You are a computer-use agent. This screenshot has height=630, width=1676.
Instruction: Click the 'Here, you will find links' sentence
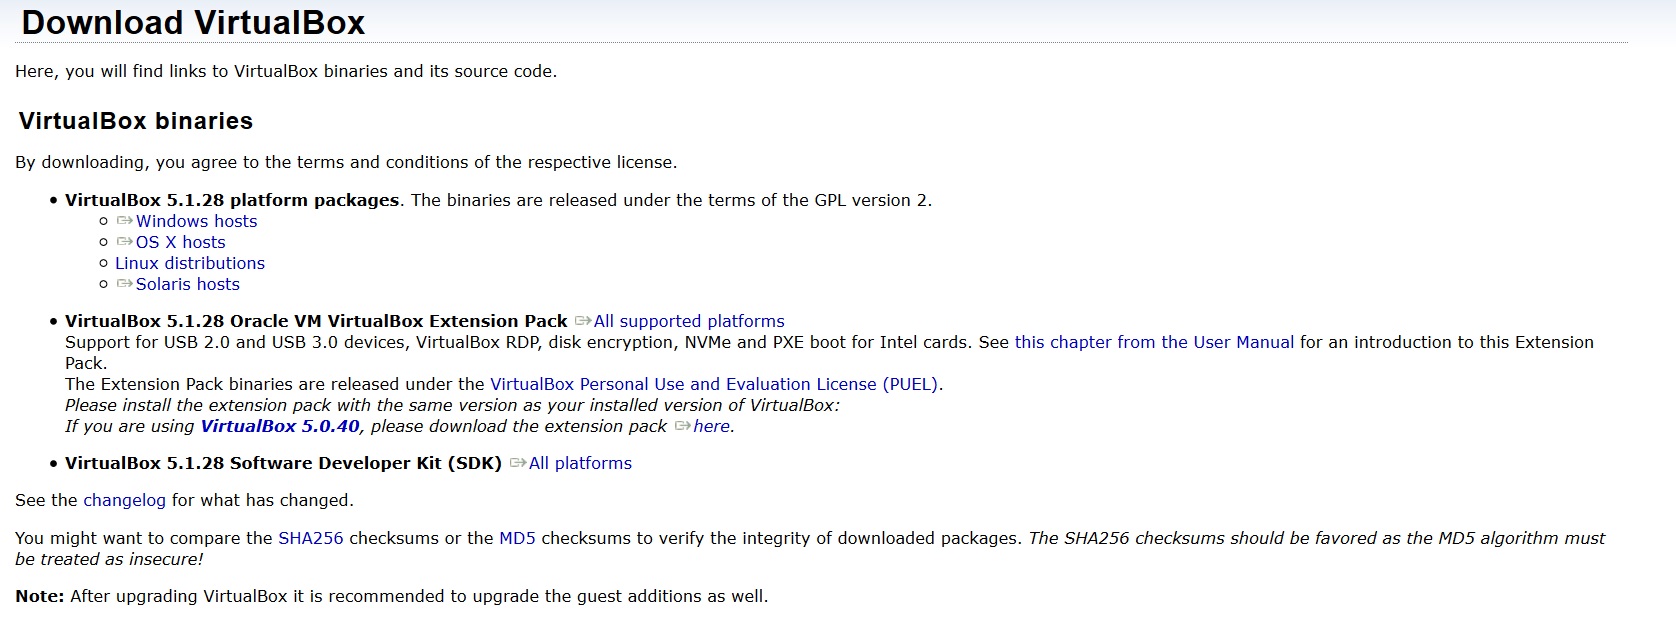tap(286, 71)
